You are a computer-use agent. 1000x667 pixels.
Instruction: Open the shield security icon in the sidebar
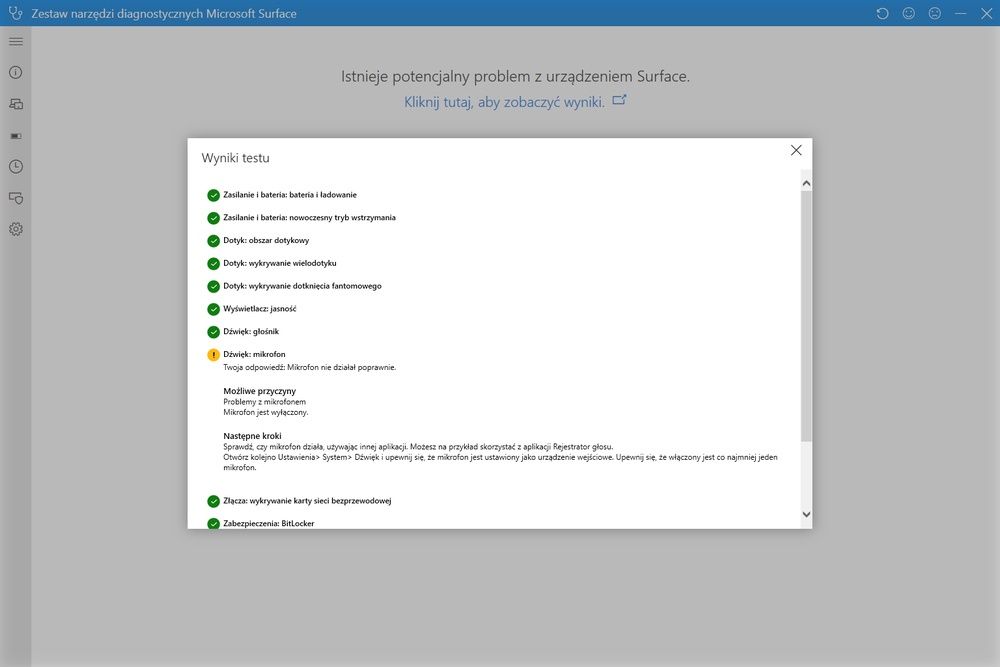(x=16, y=198)
